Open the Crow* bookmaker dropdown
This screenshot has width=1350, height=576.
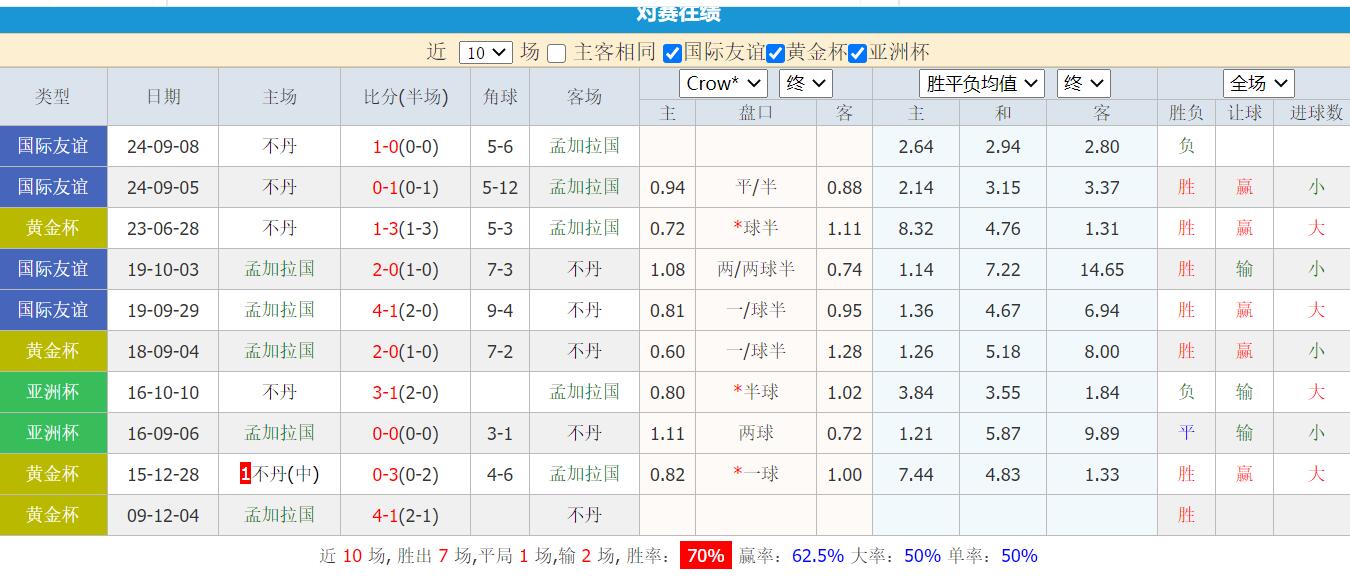722,84
